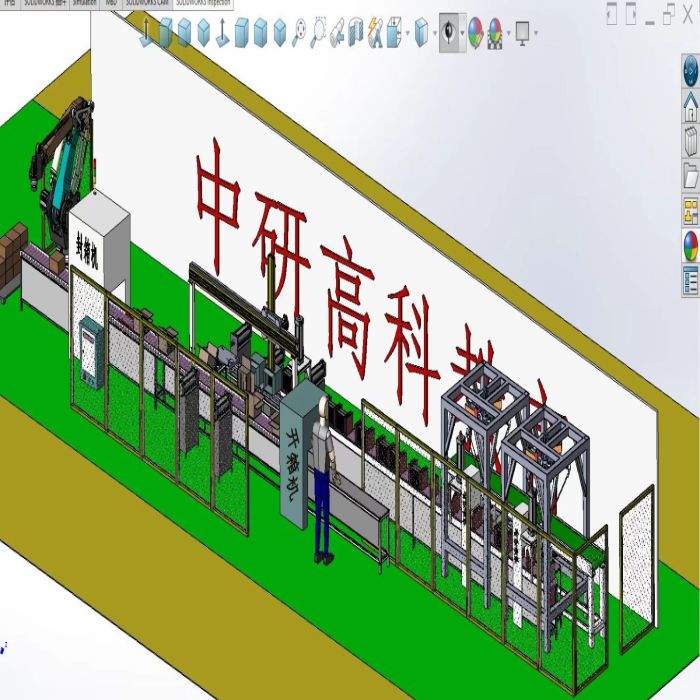Open the Design Library task pane tab
The image size is (700, 700).
[x=690, y=139]
